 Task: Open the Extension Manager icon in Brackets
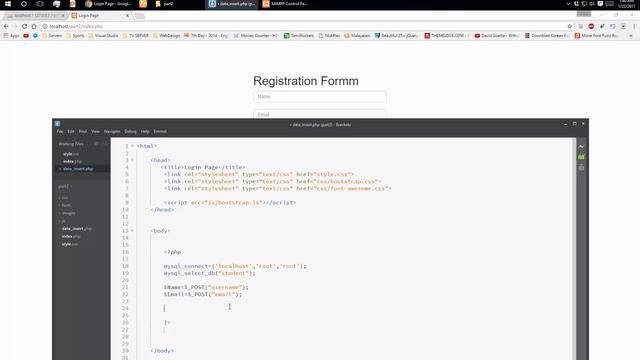tap(581, 157)
